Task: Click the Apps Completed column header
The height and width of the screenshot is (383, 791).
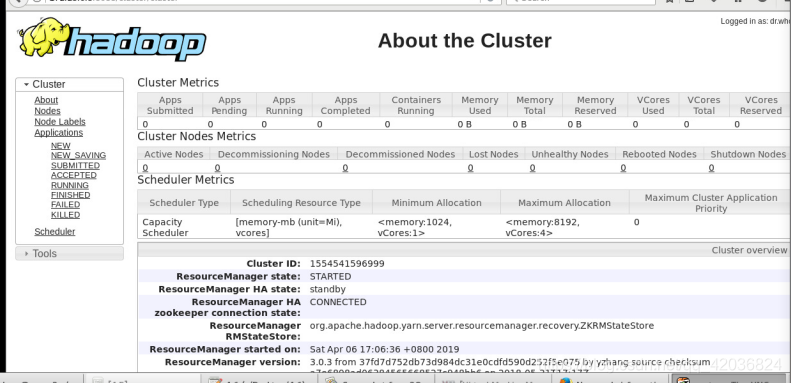Action: 346,105
